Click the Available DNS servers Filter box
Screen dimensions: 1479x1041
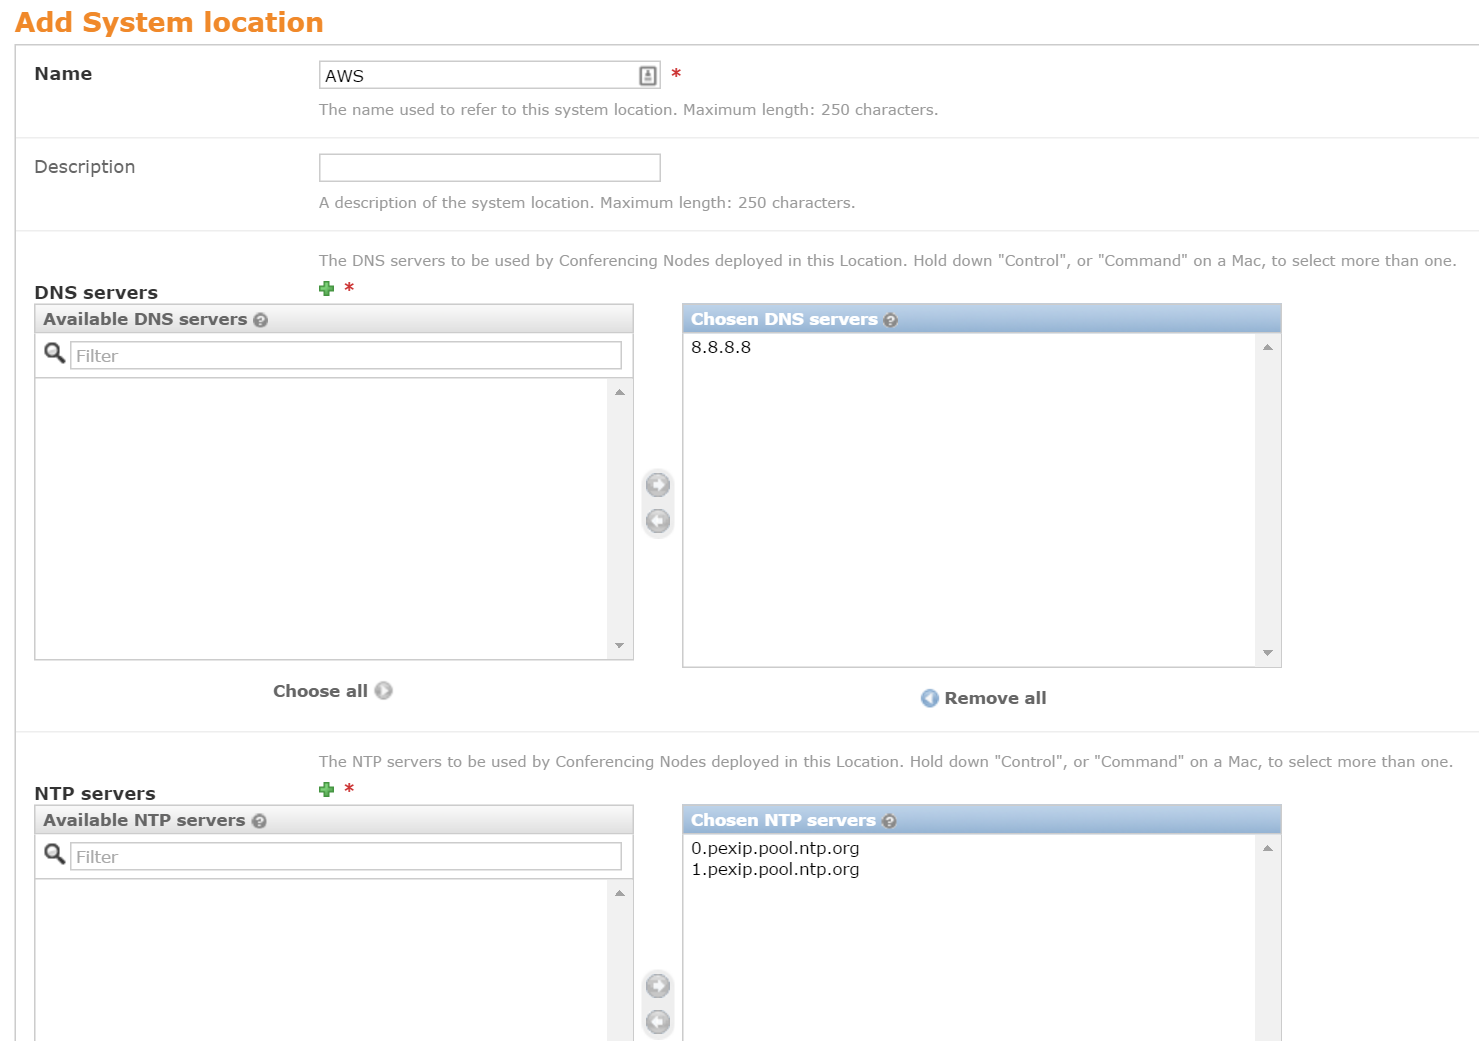click(345, 356)
